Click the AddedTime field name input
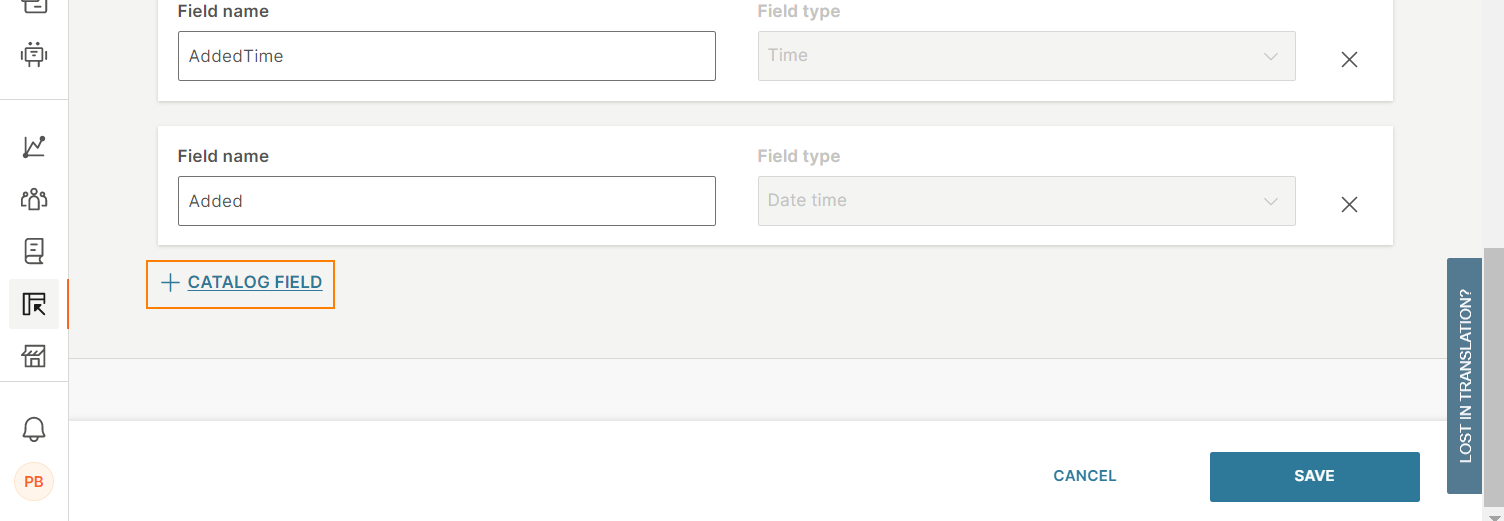Image resolution: width=1504 pixels, height=521 pixels. (447, 56)
